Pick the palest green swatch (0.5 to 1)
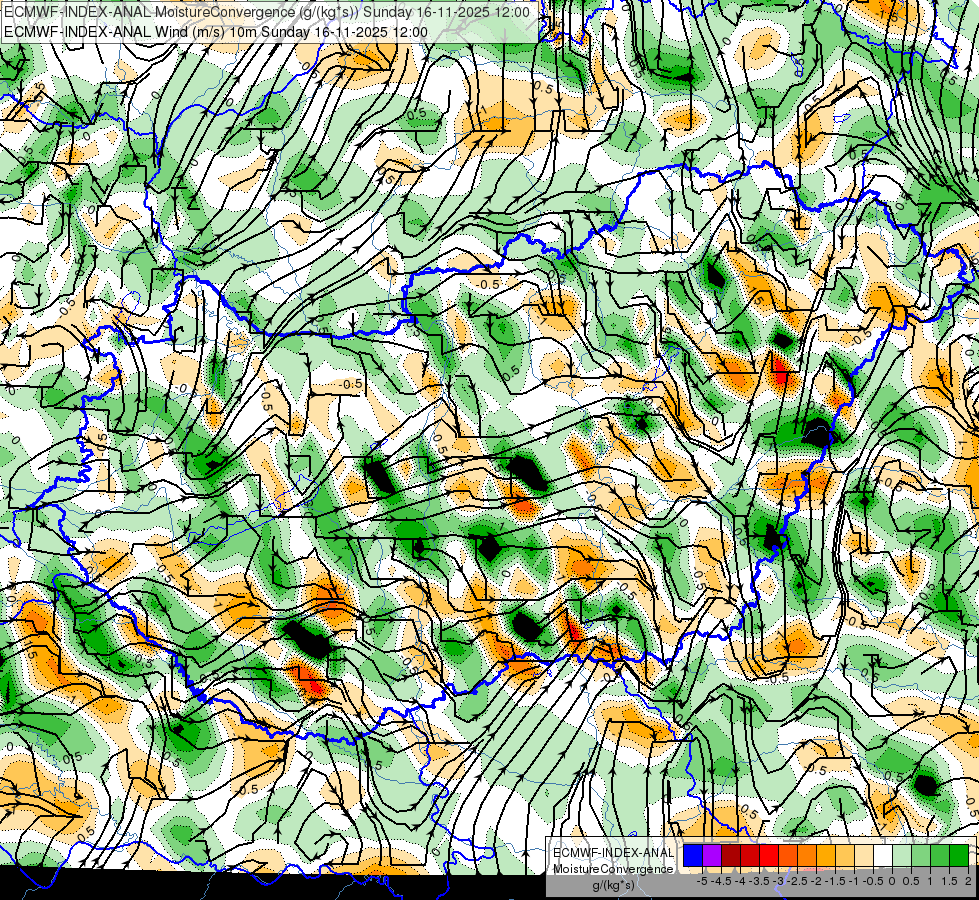The height and width of the screenshot is (900, 979). click(x=902, y=855)
